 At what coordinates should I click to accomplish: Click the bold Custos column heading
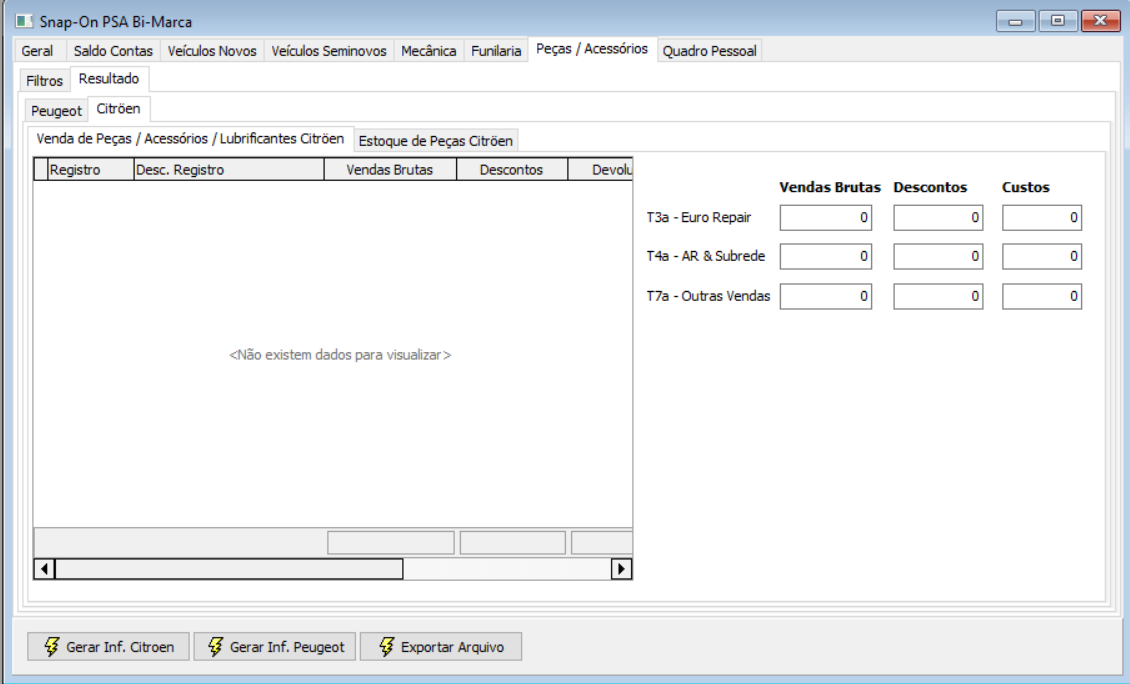(x=1026, y=187)
